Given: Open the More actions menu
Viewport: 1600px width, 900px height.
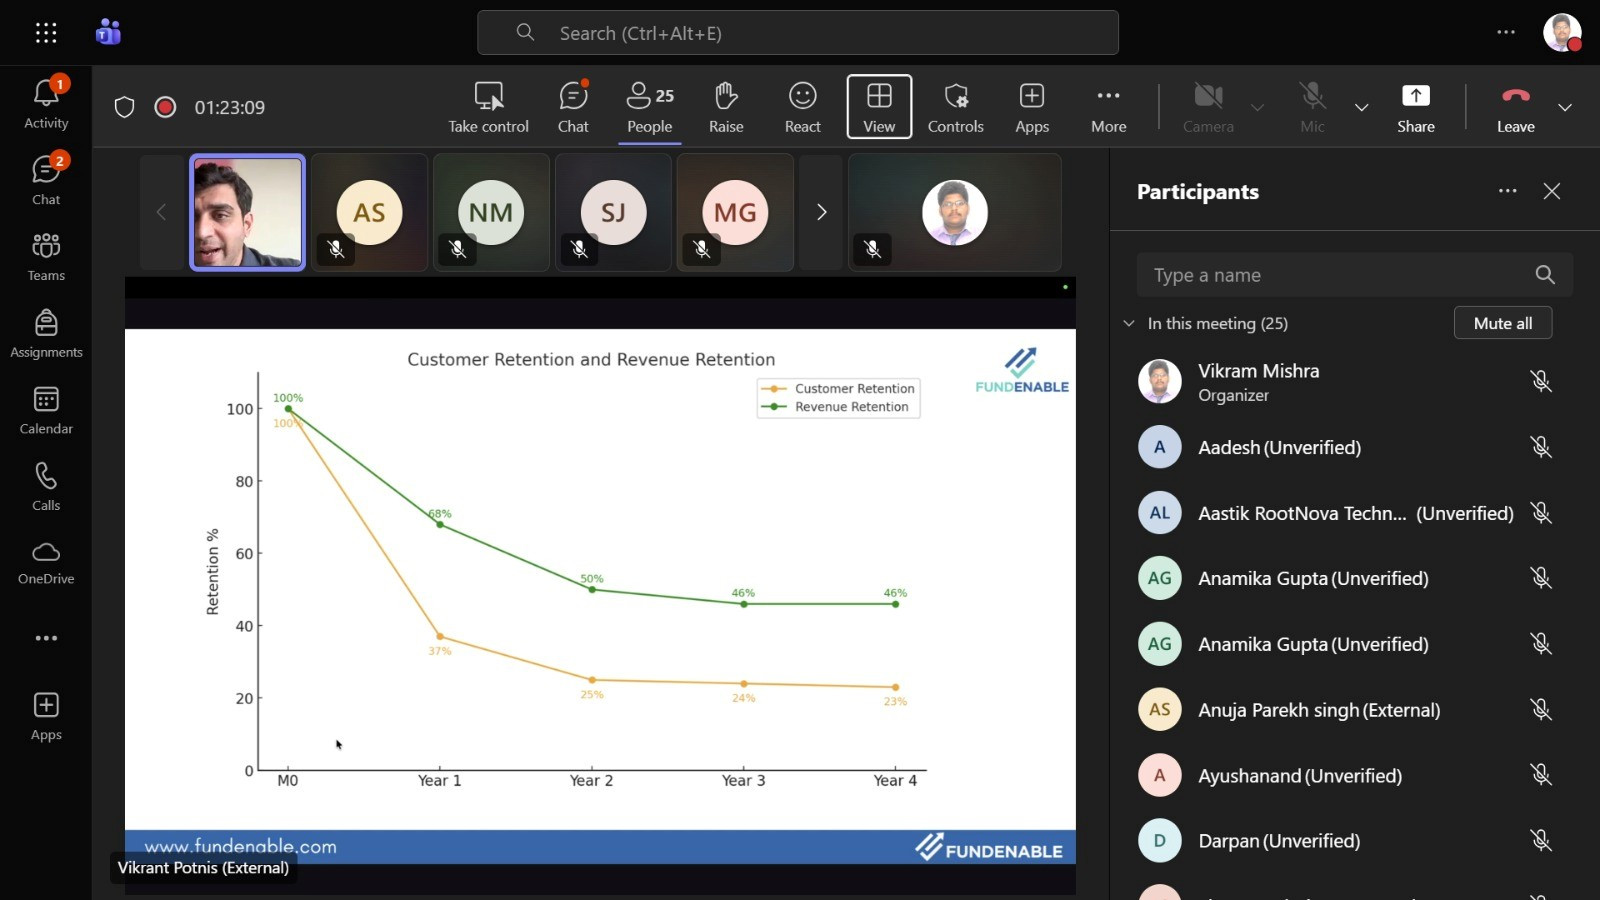Looking at the screenshot, I should 1108,107.
